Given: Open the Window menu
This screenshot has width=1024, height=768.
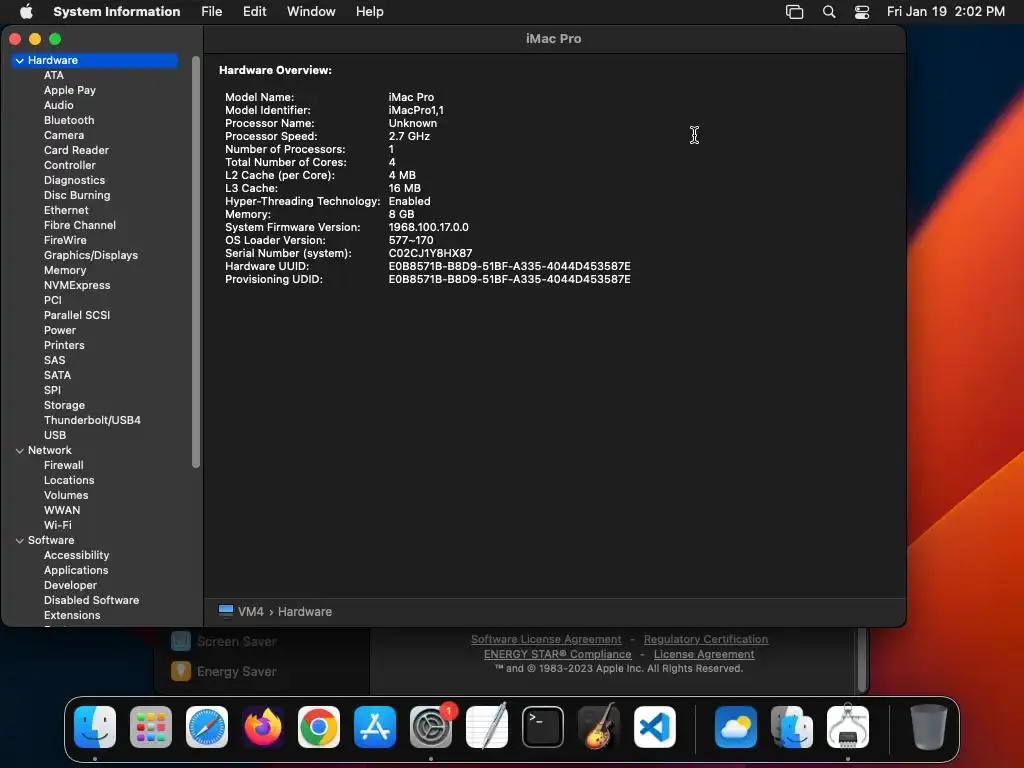Looking at the screenshot, I should [311, 12].
